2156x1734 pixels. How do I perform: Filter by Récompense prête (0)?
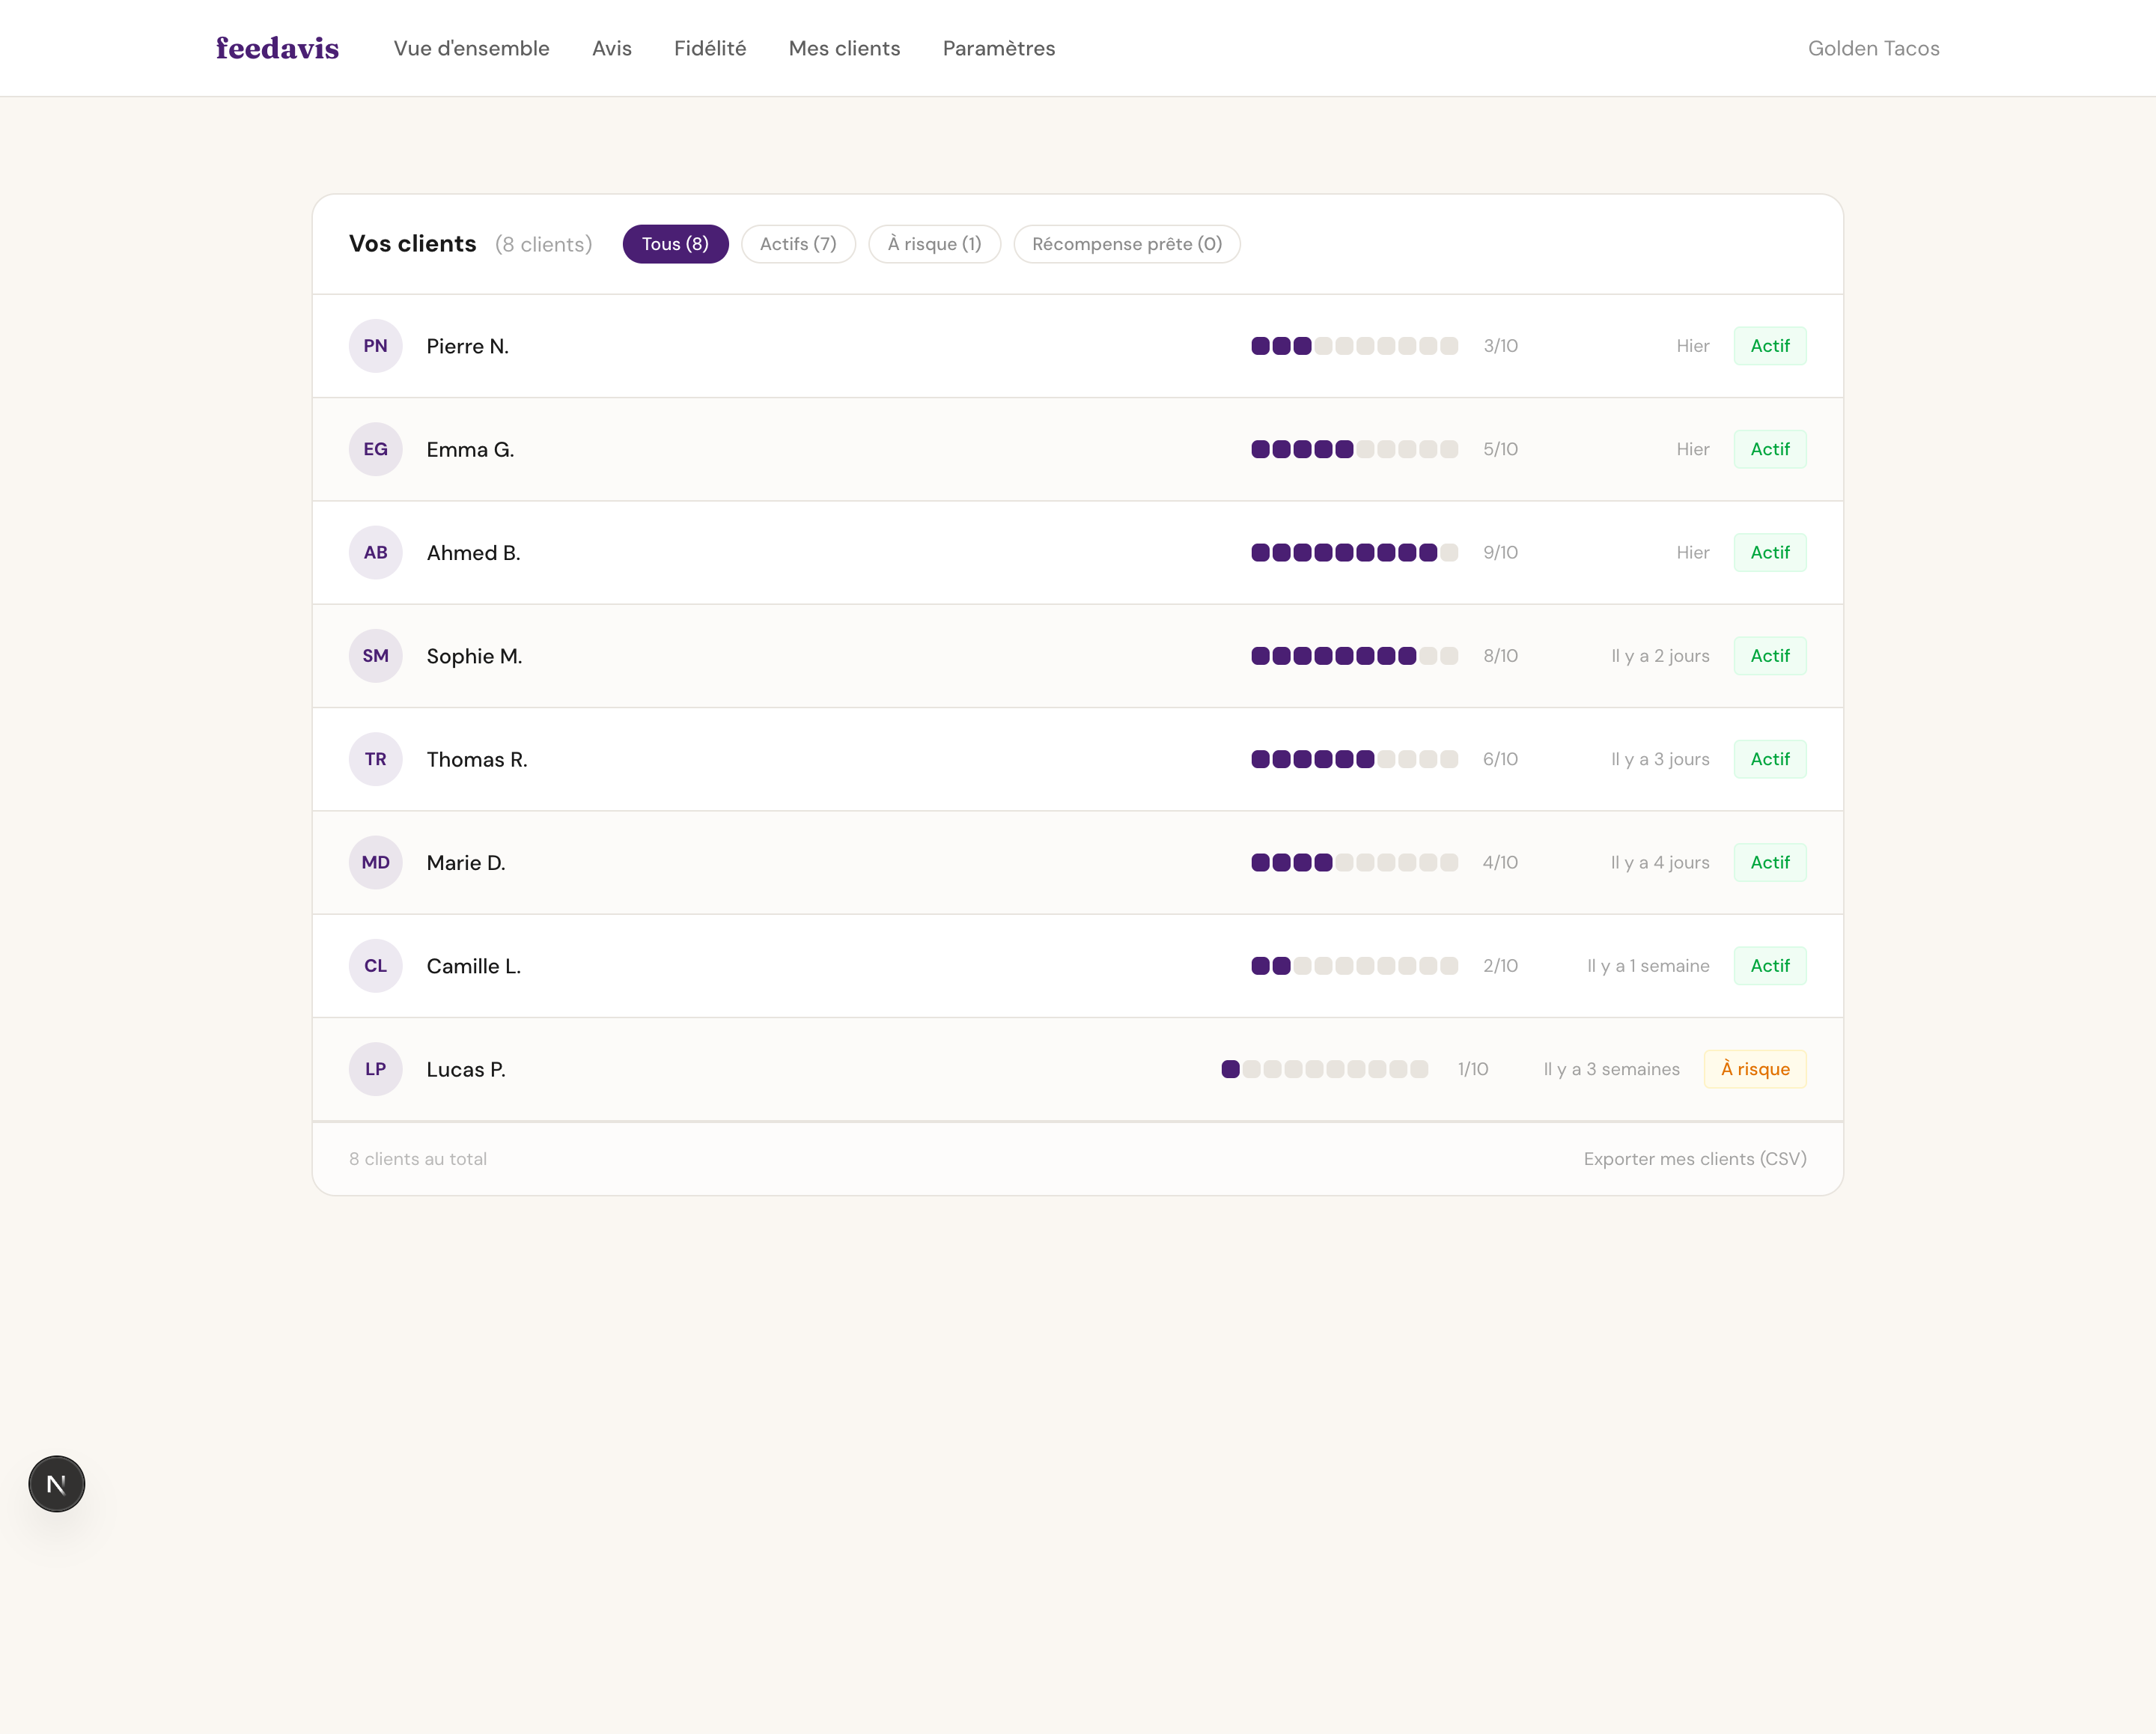pos(1127,244)
